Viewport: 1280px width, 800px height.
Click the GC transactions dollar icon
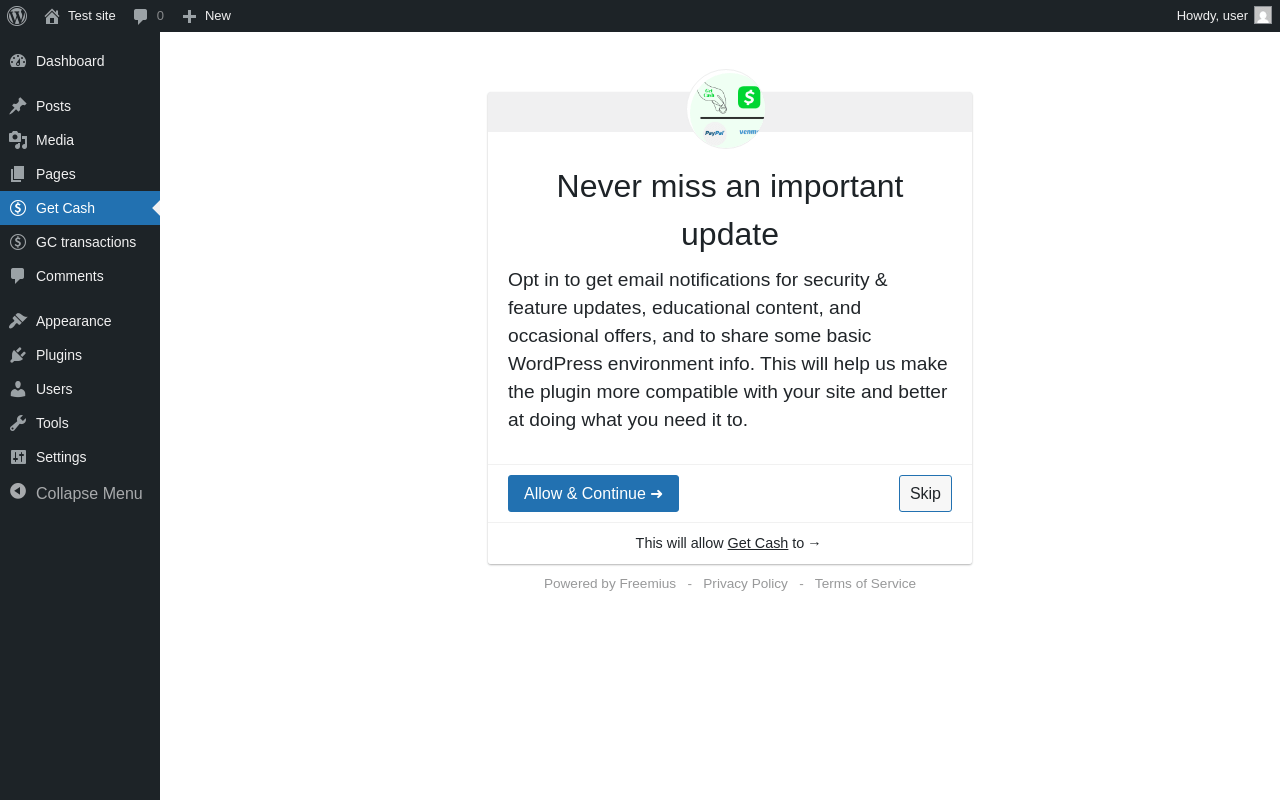point(18,242)
